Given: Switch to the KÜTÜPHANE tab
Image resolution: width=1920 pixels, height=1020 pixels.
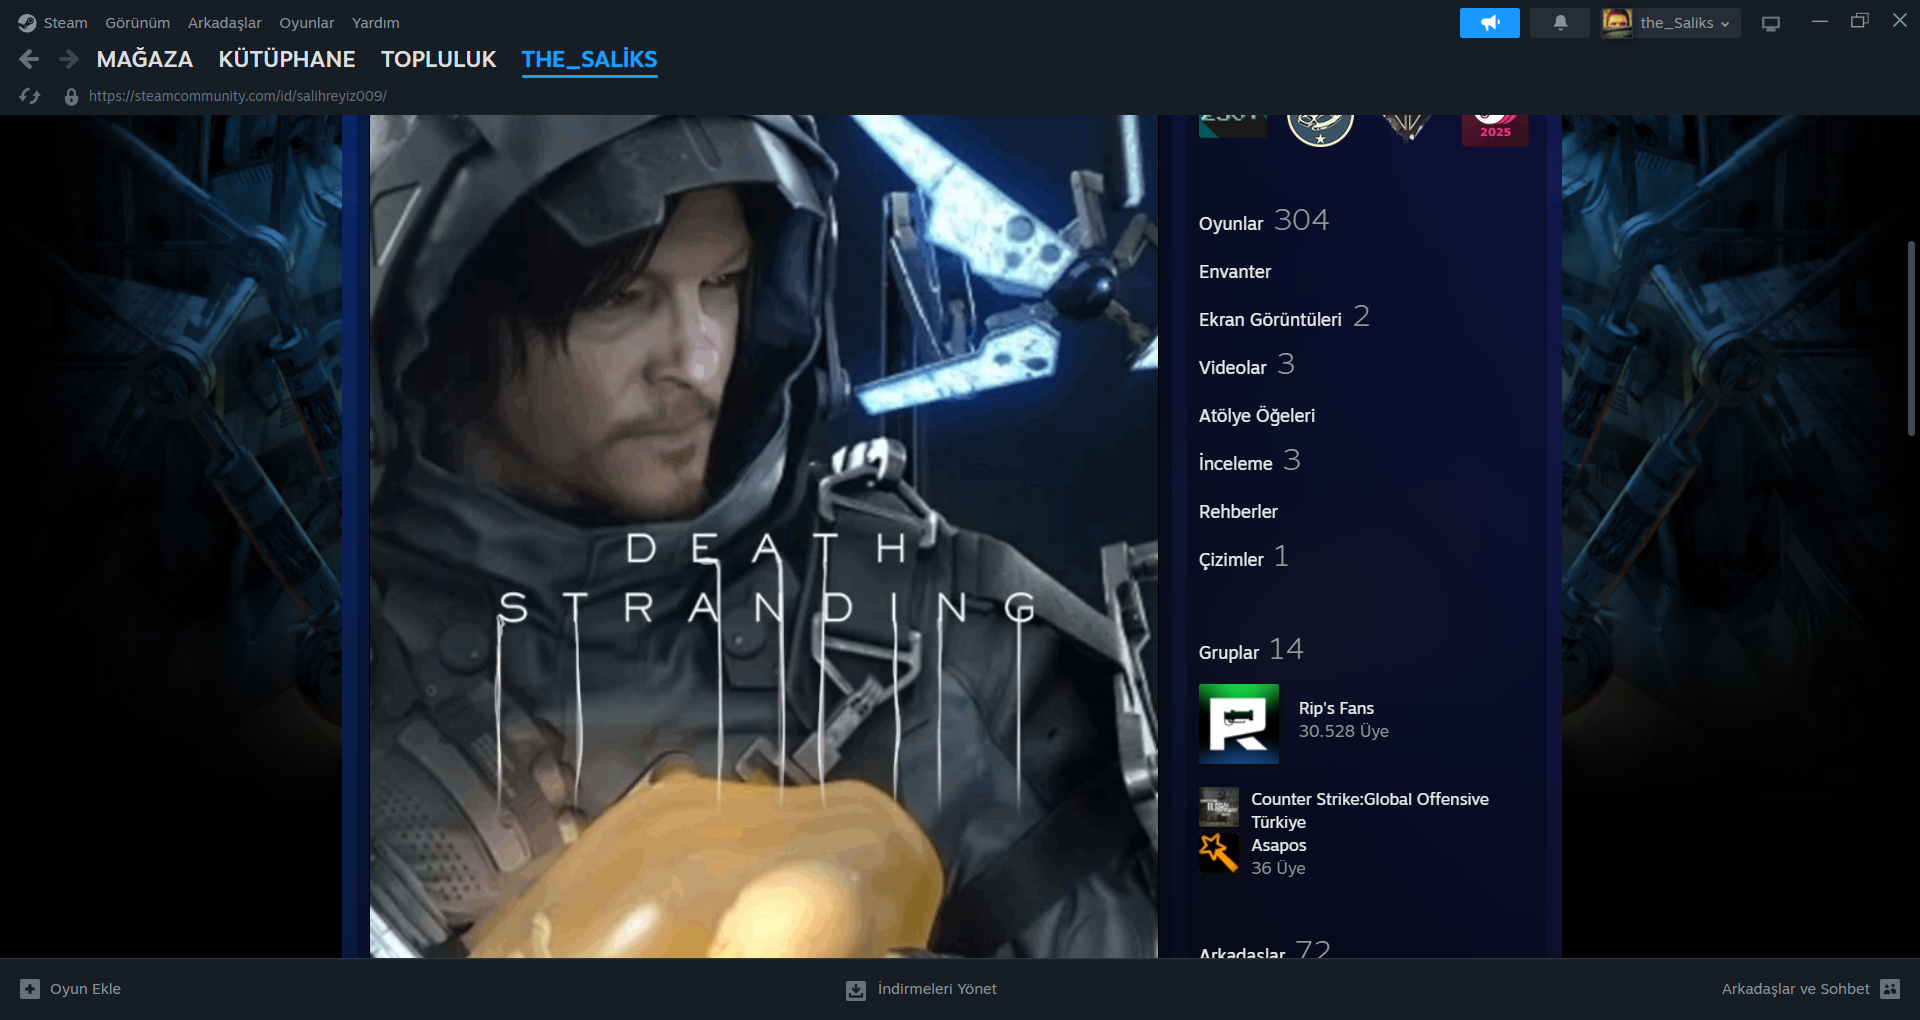Looking at the screenshot, I should 287,60.
